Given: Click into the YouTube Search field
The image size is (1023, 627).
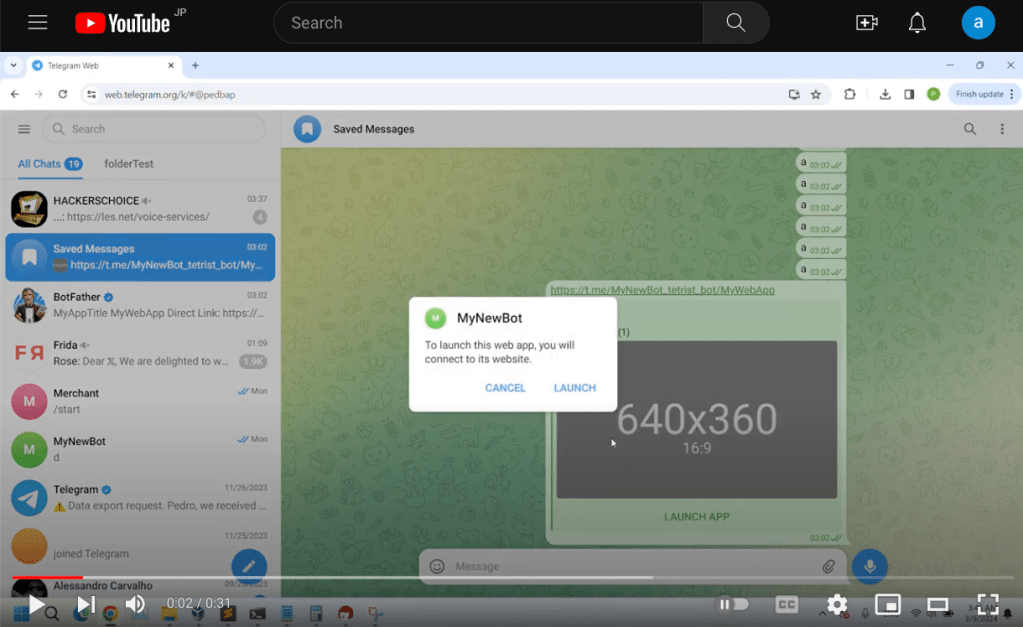Looking at the screenshot, I should (x=490, y=23).
